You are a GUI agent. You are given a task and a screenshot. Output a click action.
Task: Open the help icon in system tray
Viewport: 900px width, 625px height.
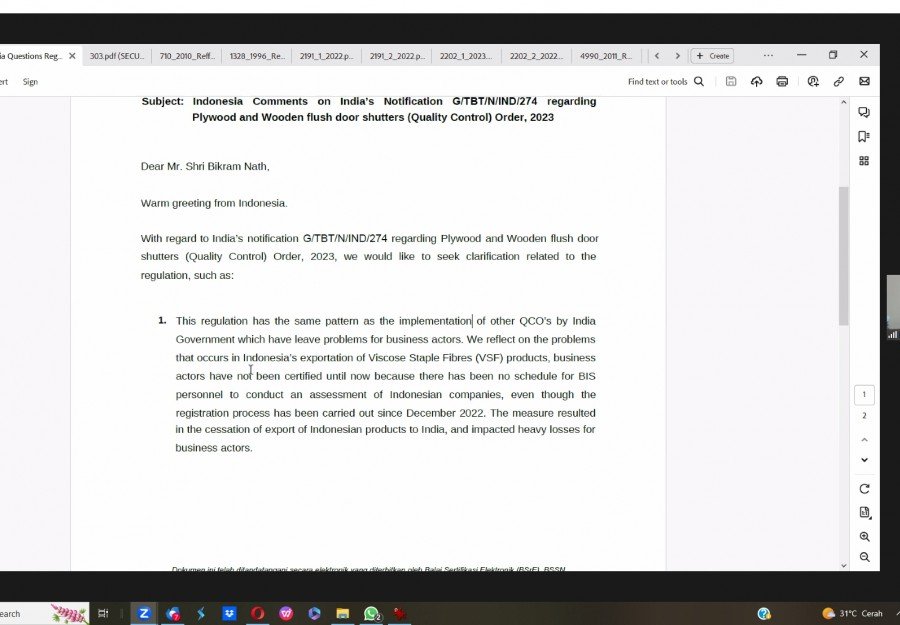(x=764, y=614)
